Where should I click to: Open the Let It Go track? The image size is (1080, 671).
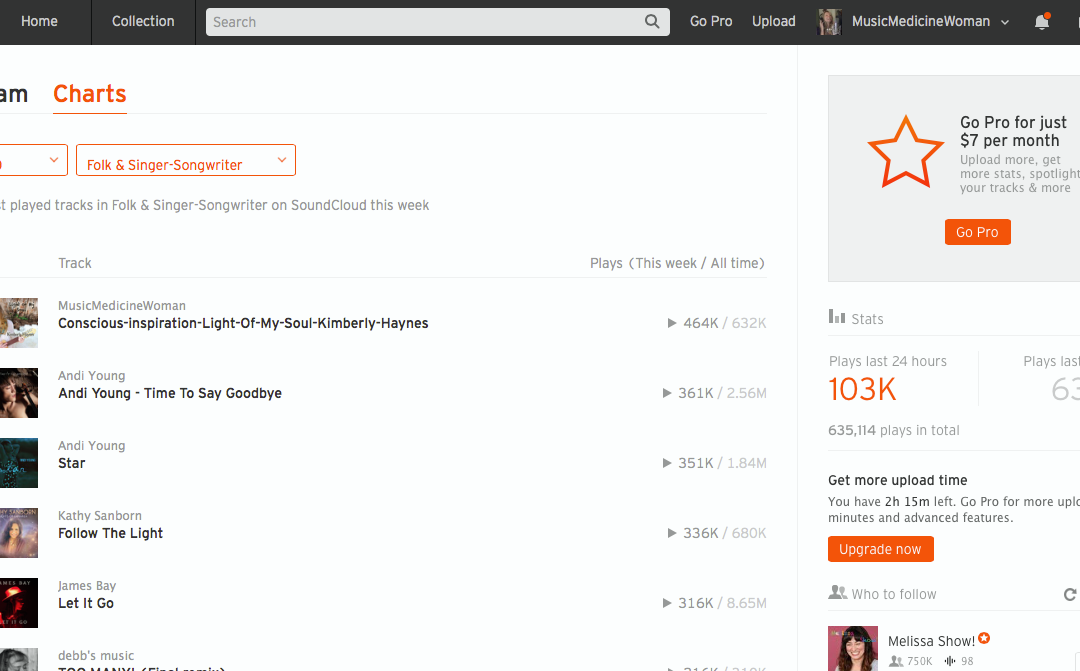pos(86,603)
